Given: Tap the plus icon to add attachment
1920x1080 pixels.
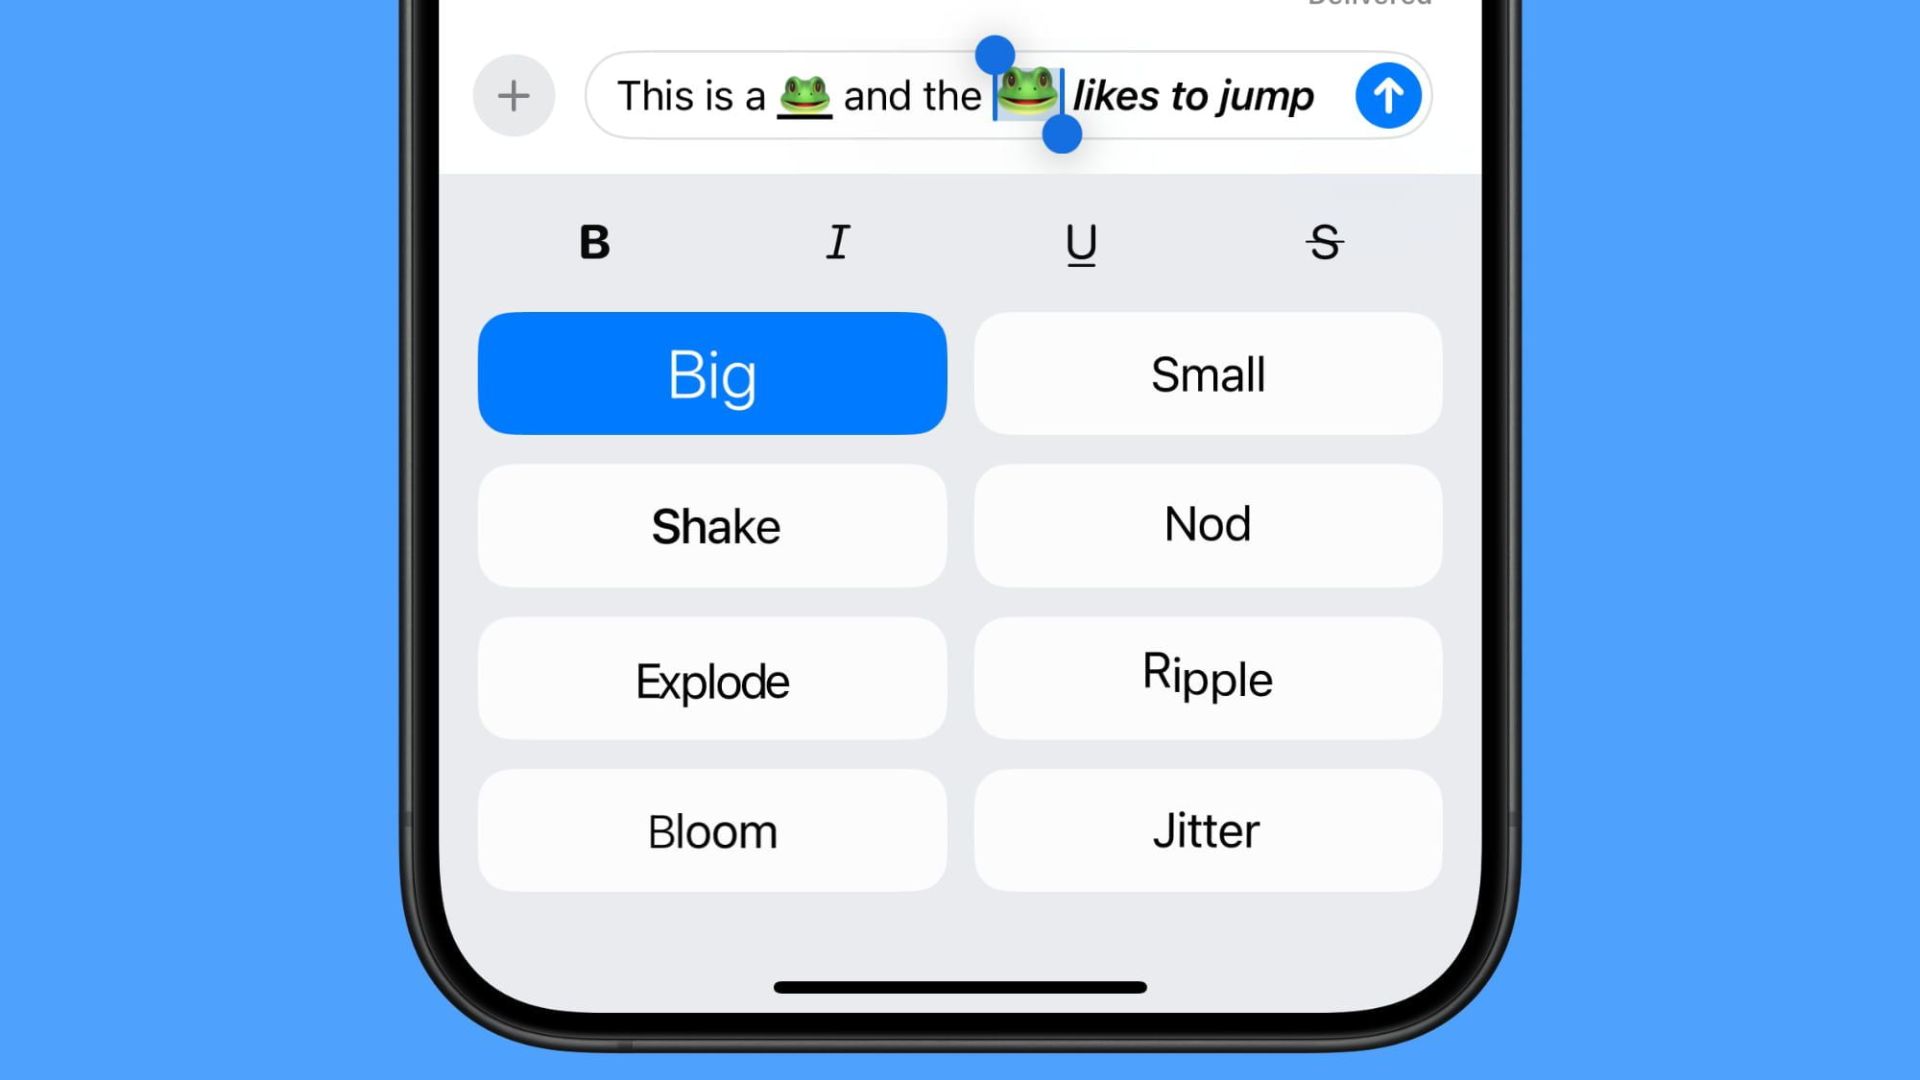Looking at the screenshot, I should [513, 95].
